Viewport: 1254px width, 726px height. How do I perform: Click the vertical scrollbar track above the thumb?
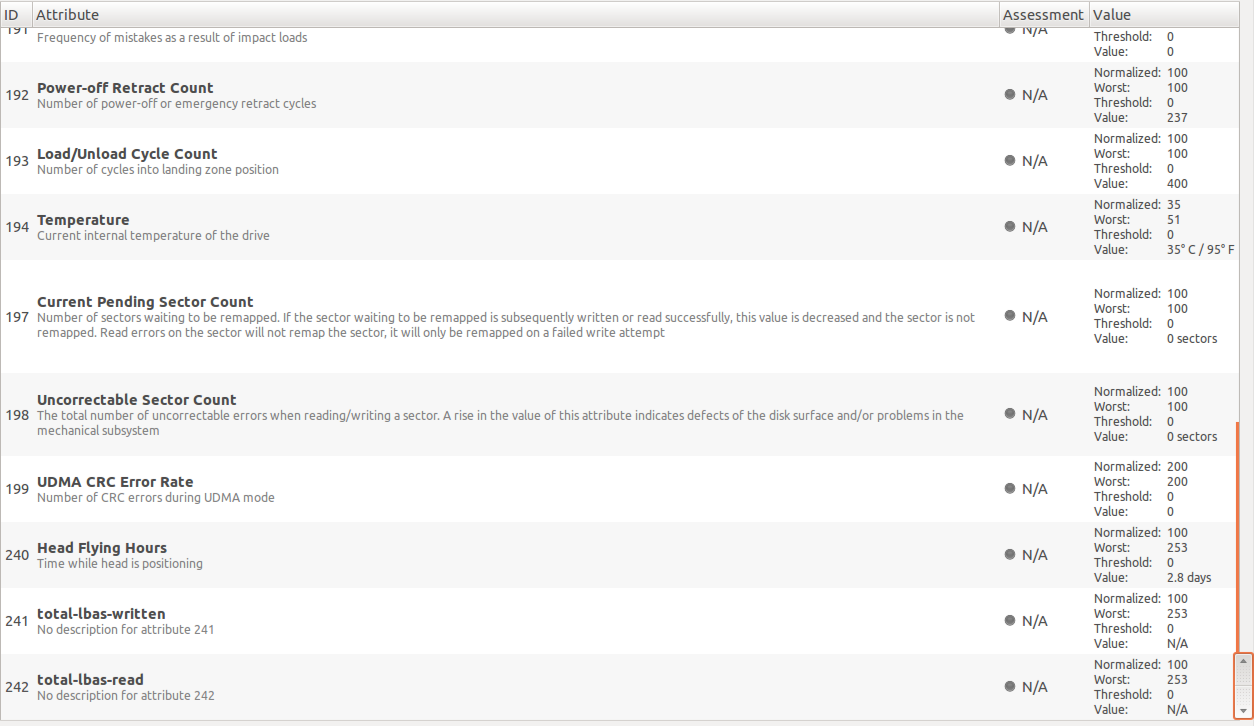tap(1243, 340)
